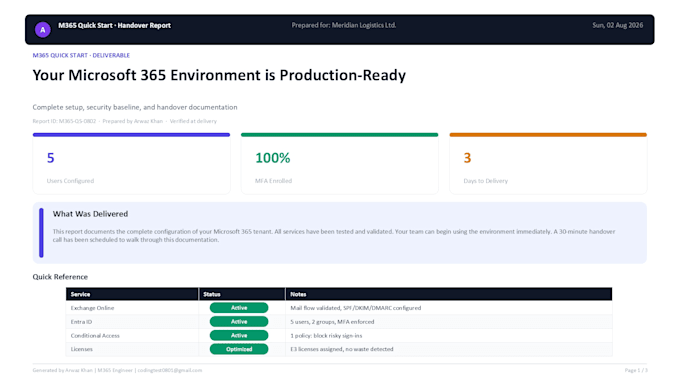Click the 'MFA Enrolled' label
Screen dimensions: 680x383
coord(273,181)
